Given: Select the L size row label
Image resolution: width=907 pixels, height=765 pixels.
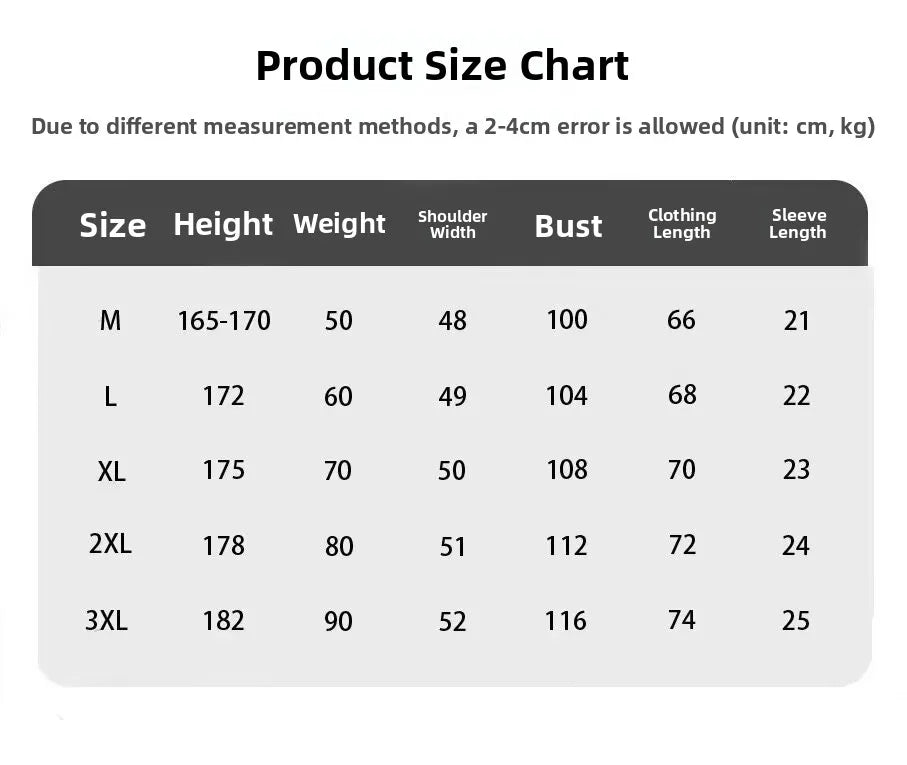Looking at the screenshot, I should (110, 396).
